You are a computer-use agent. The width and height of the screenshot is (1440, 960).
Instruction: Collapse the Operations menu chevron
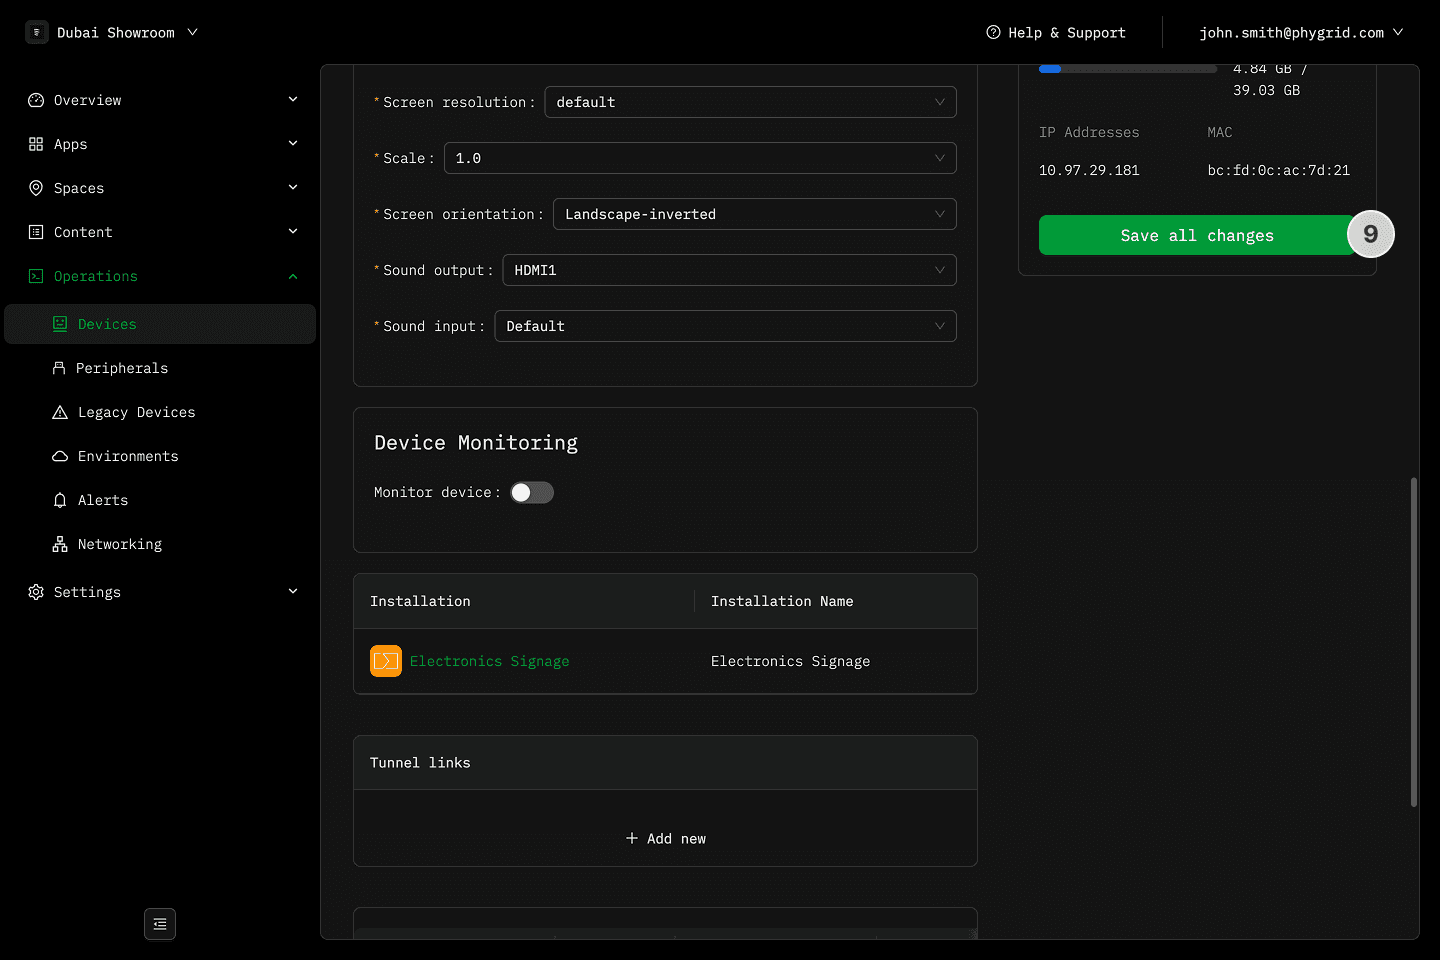293,276
